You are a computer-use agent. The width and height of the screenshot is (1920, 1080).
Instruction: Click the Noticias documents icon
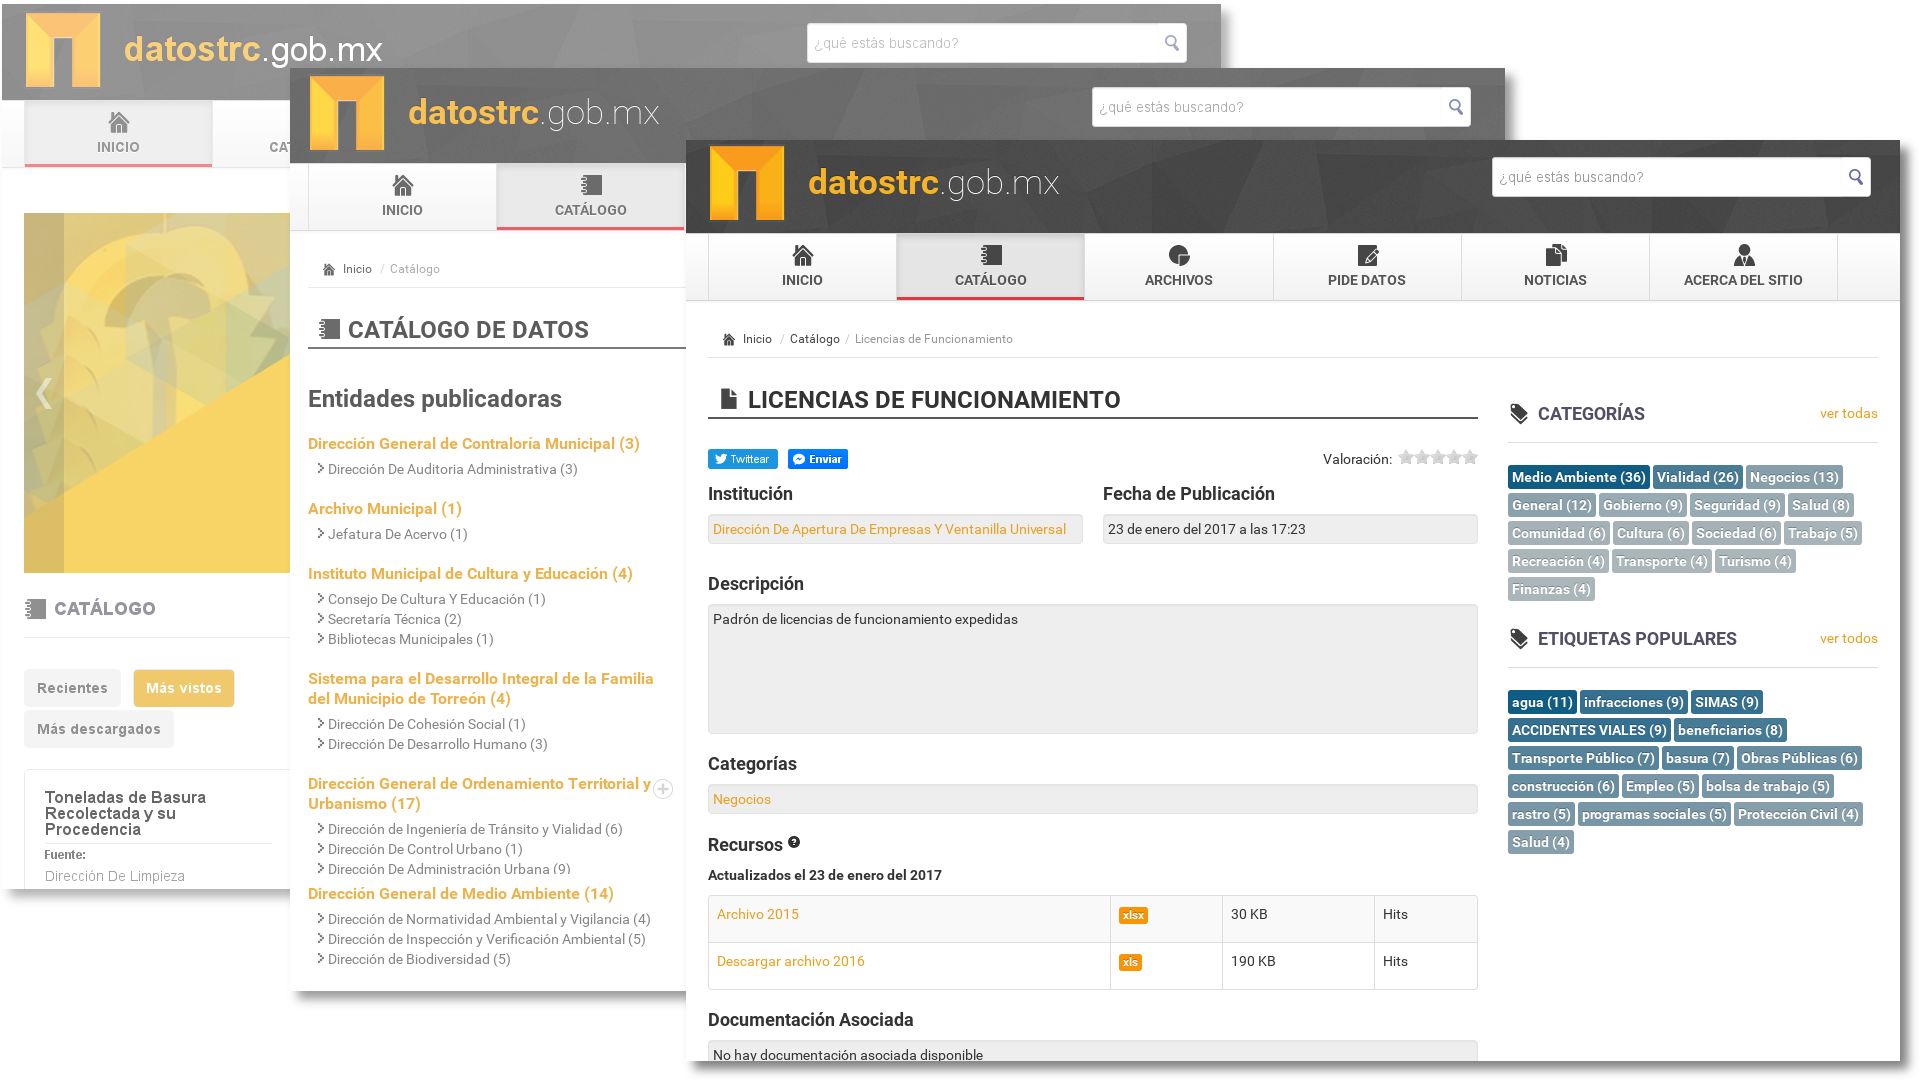tap(1555, 255)
